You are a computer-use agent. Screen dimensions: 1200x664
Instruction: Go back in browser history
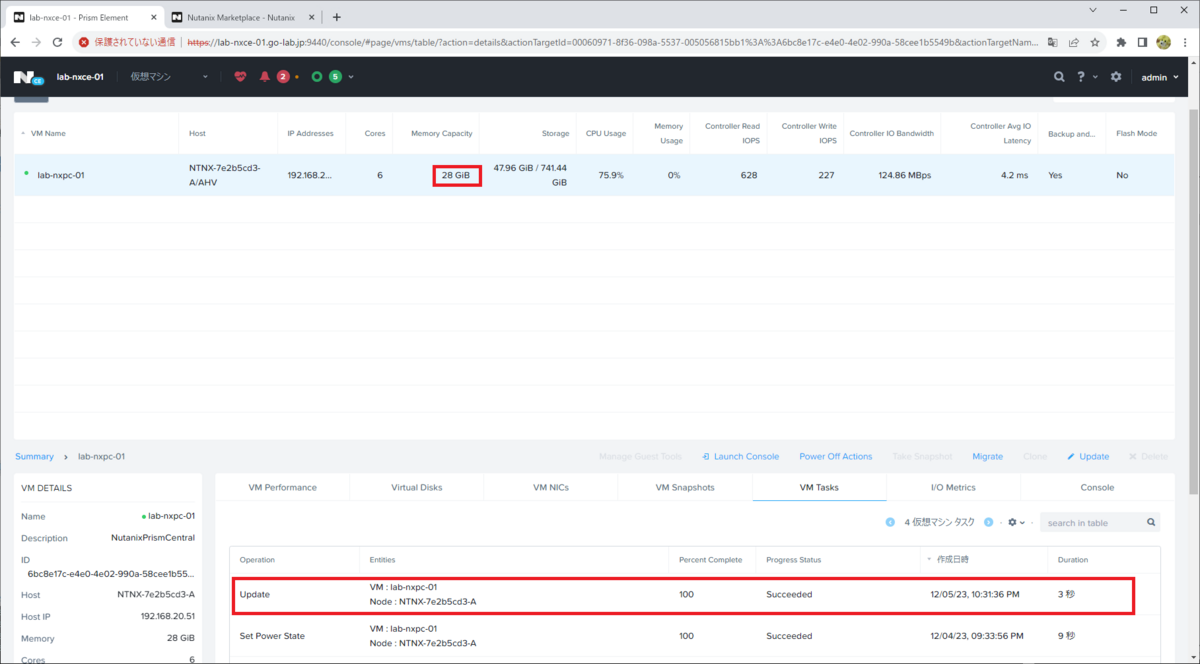tap(15, 42)
